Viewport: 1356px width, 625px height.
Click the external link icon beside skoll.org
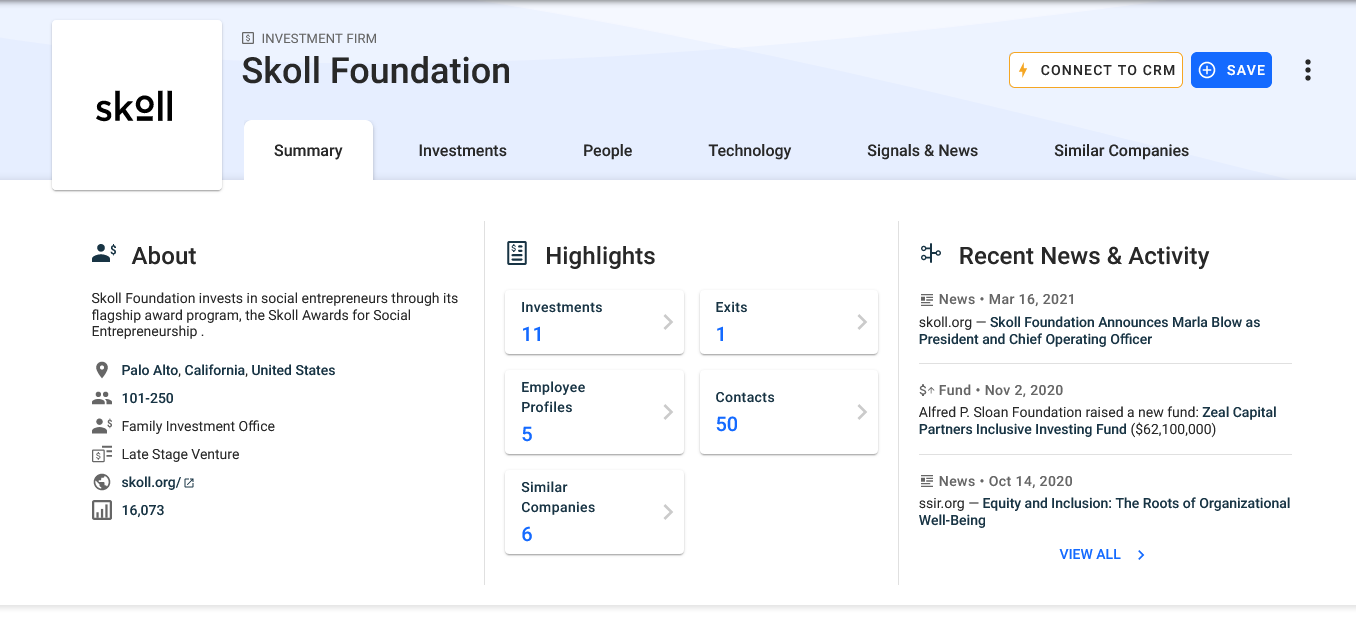pos(189,483)
